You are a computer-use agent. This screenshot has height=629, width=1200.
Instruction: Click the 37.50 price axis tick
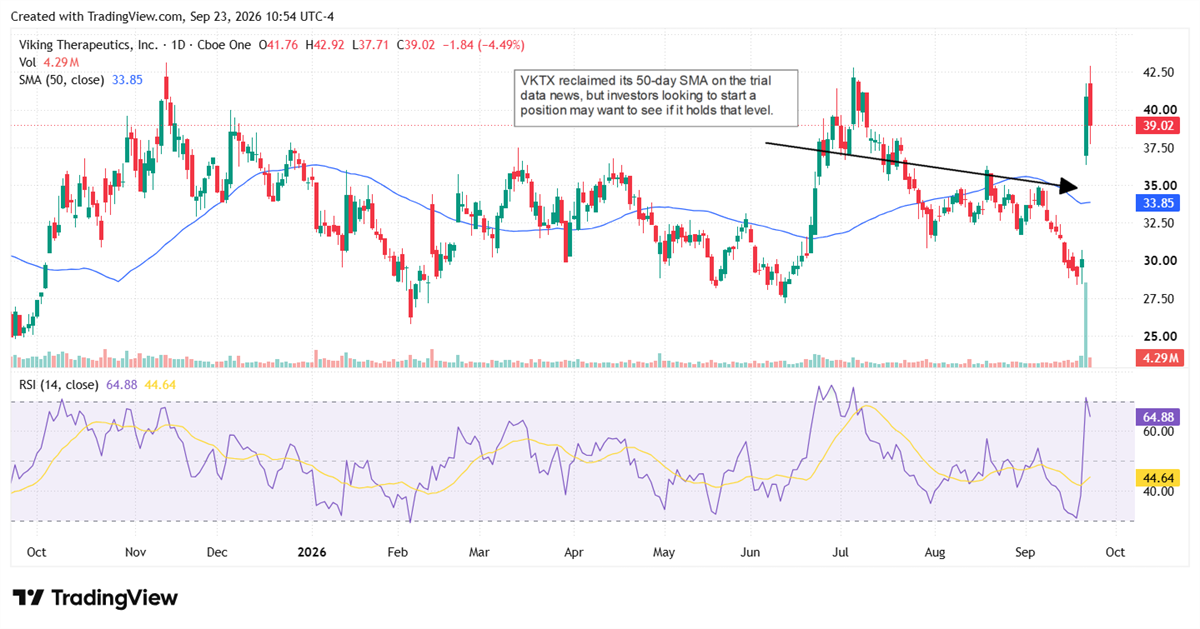point(1159,148)
